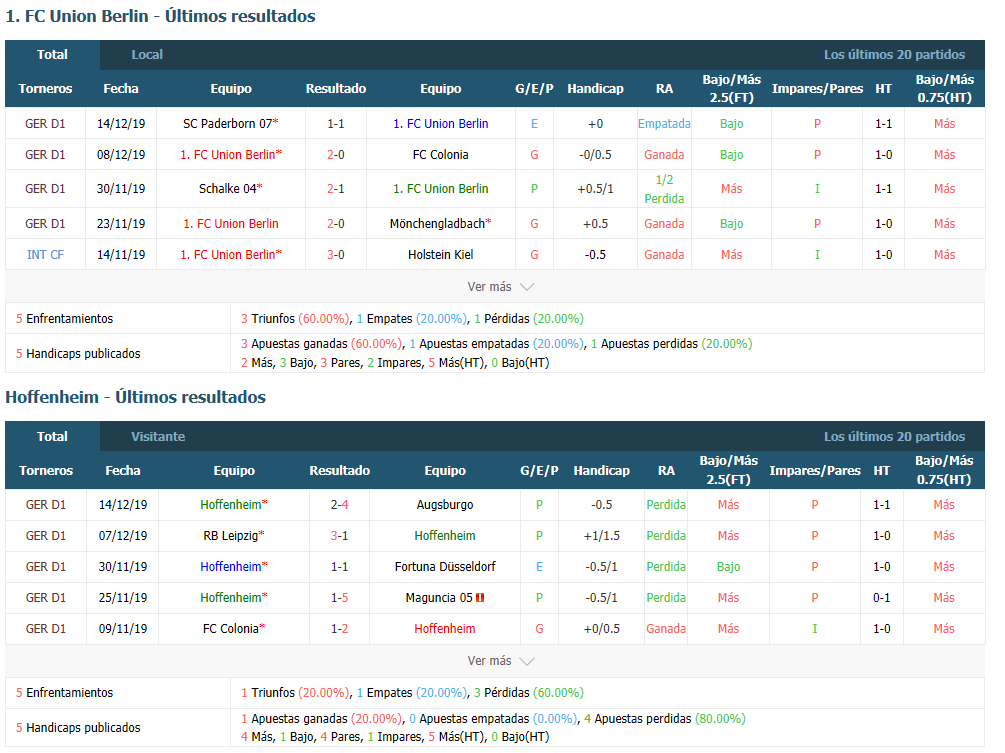This screenshot has height=753, width=1005.
Task: Click Hoffenheim in the Fortuna Düsseldorf row
Action: pos(231,567)
